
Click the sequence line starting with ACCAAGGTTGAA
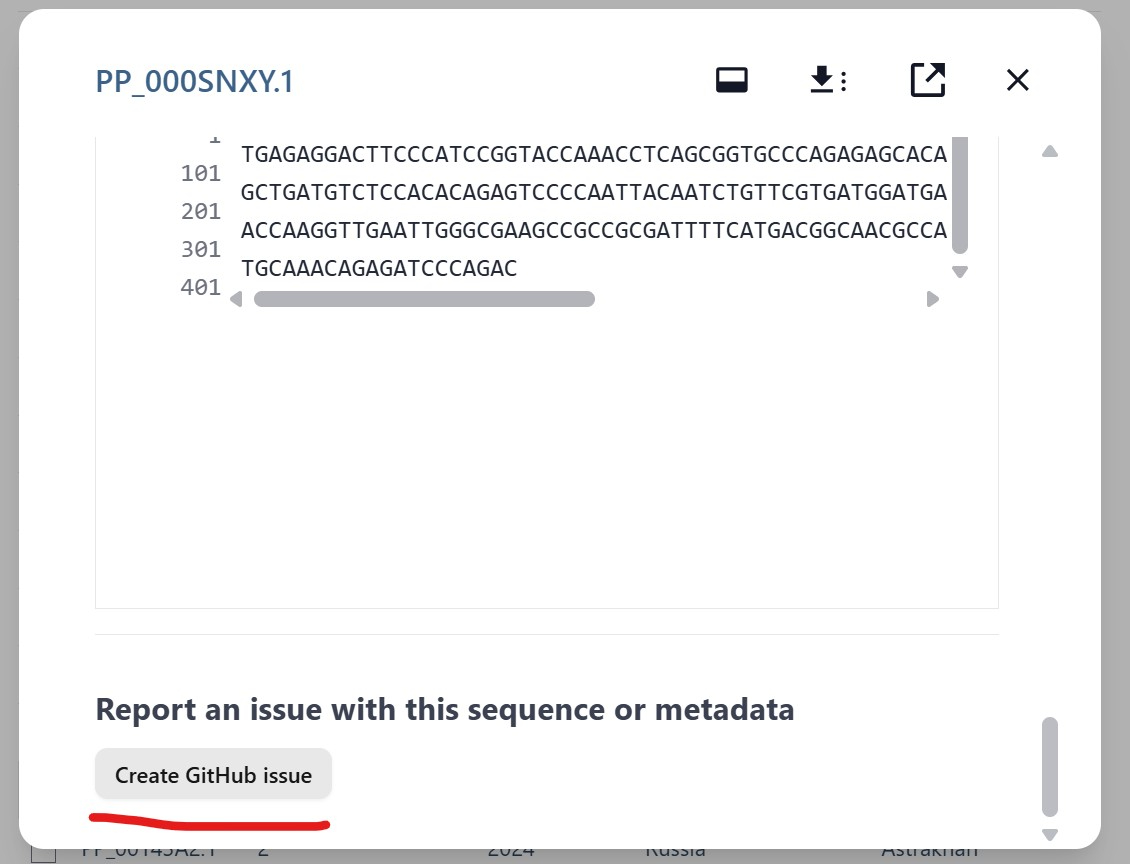pyautogui.click(x=593, y=231)
